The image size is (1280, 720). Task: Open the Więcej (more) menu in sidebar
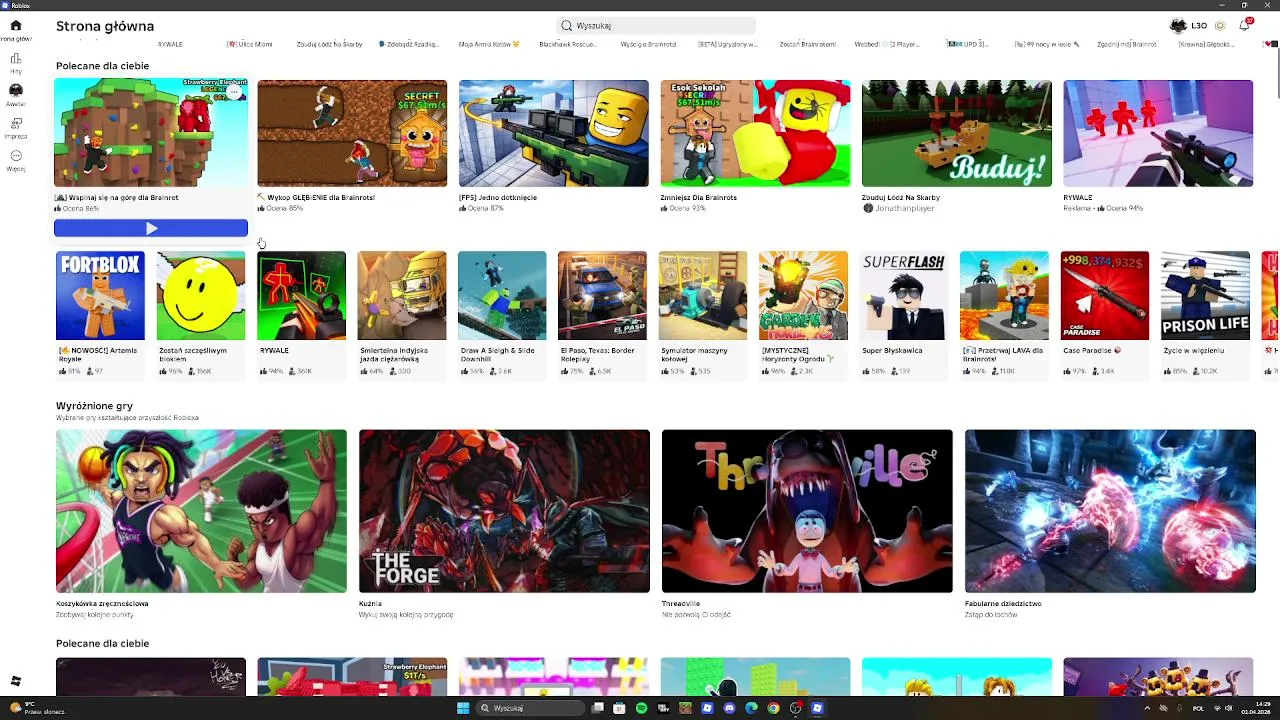16,155
